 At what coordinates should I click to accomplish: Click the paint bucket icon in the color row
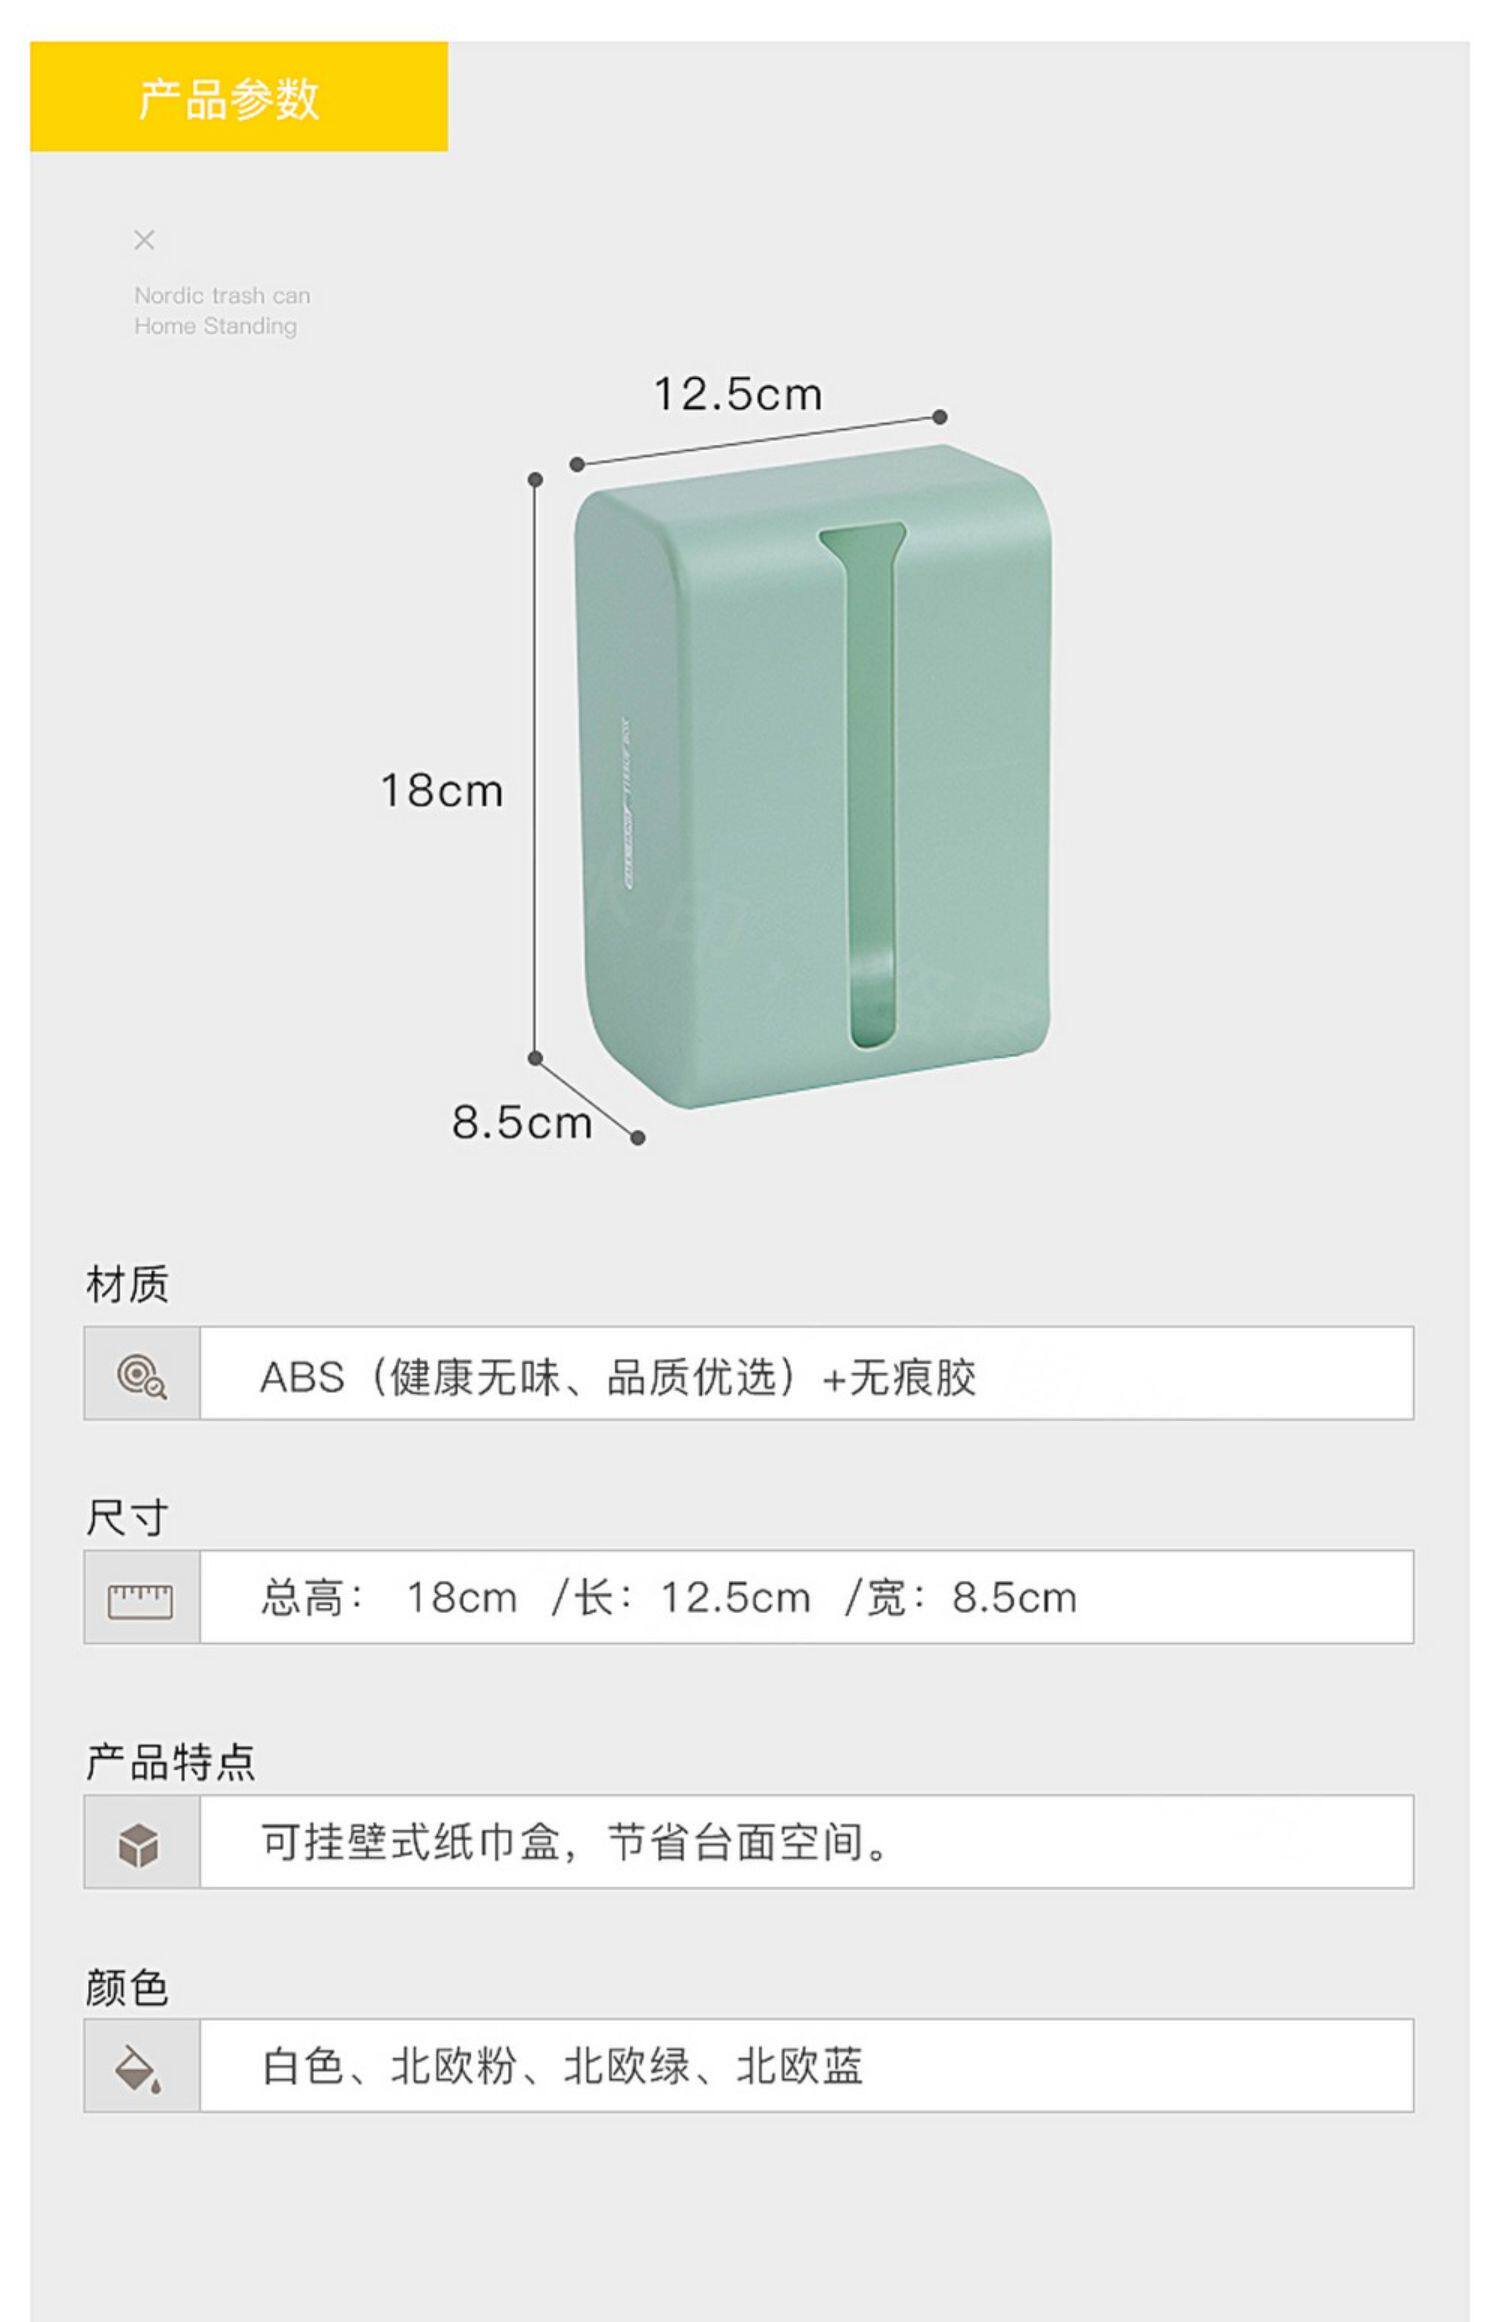point(139,2068)
